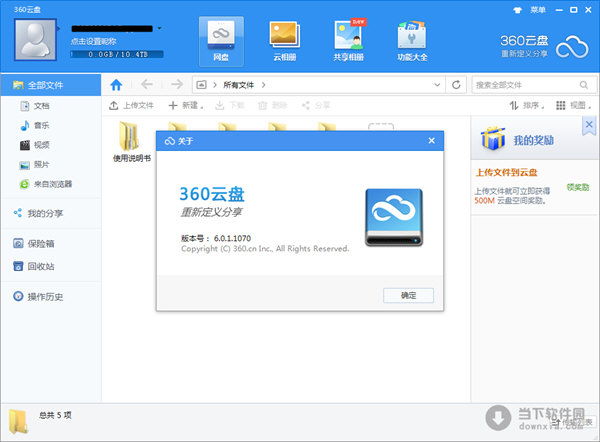Open the 视图 view mode dropdown
Image resolution: width=600 pixels, height=442 pixels.
click(574, 105)
